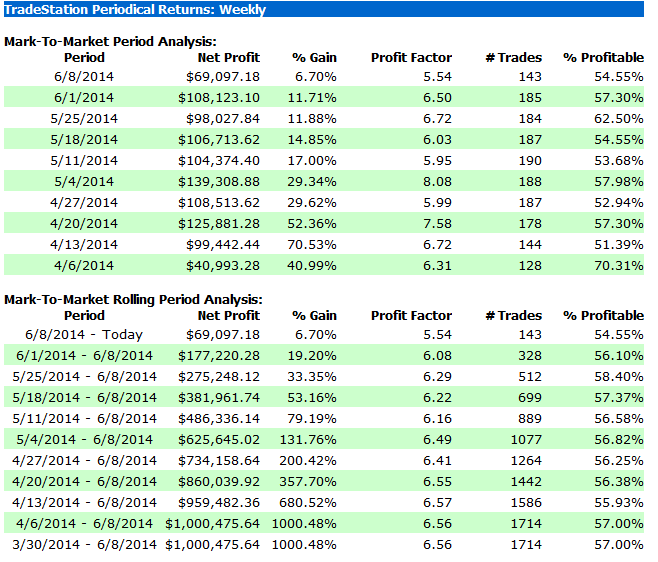Select the 4/27/2014 - 6/8/2014 rolling period
658x562 pixels.
[x=84, y=461]
